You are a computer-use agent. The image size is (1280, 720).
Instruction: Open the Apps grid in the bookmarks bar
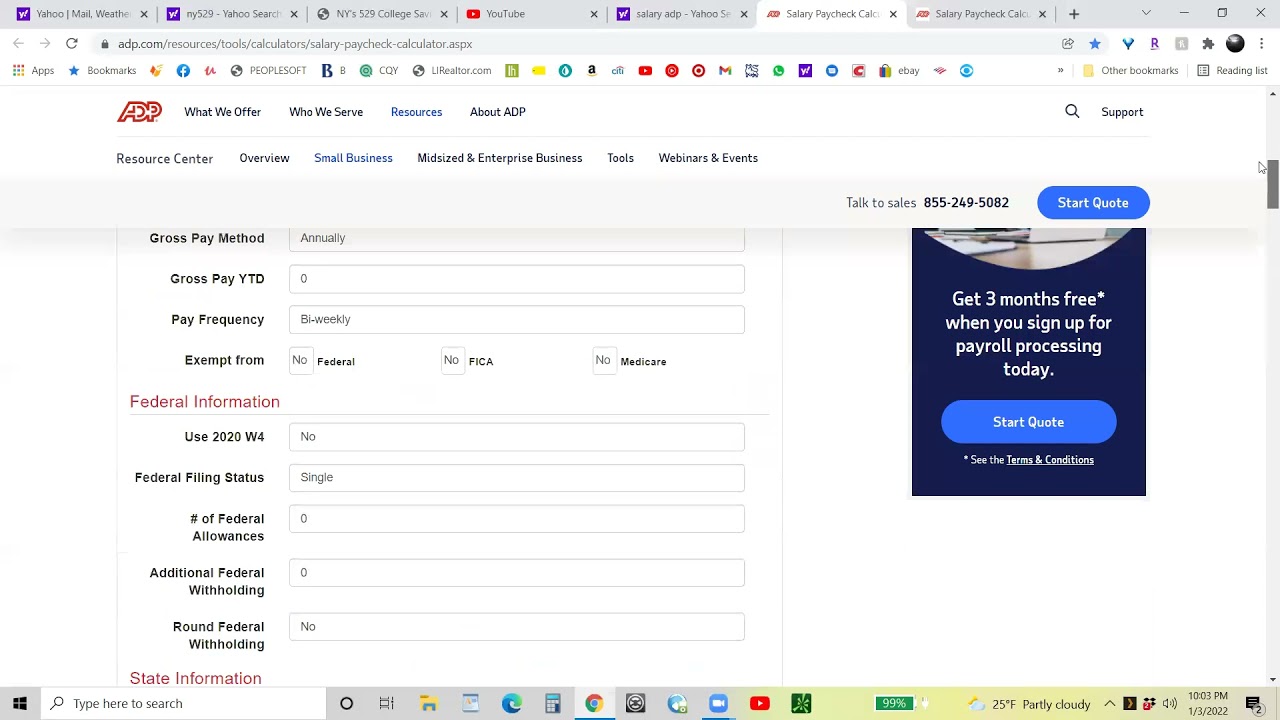point(34,71)
